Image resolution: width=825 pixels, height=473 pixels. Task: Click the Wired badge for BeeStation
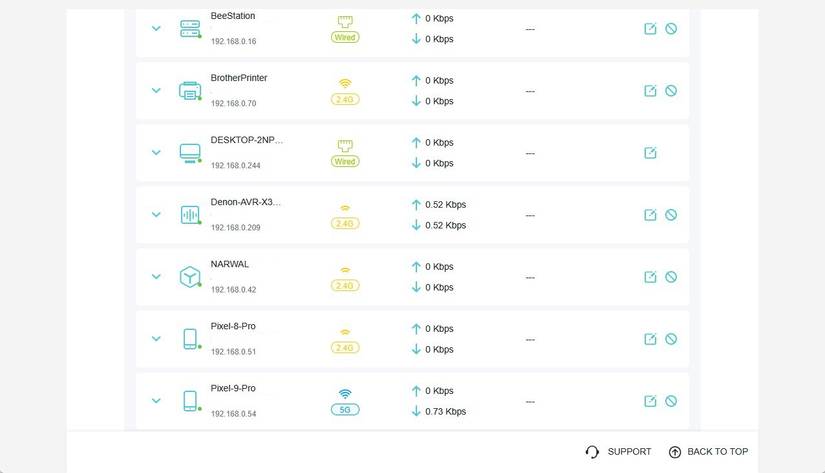345,37
